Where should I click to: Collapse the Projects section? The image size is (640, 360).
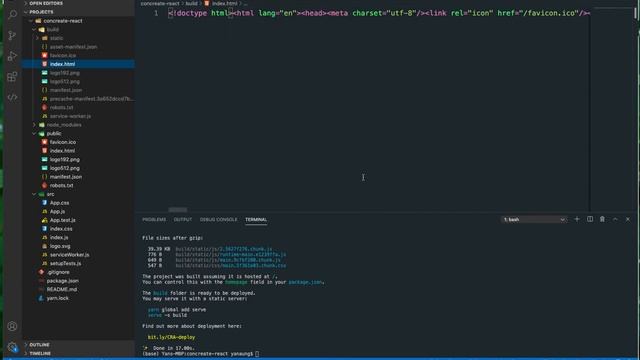(x=41, y=12)
